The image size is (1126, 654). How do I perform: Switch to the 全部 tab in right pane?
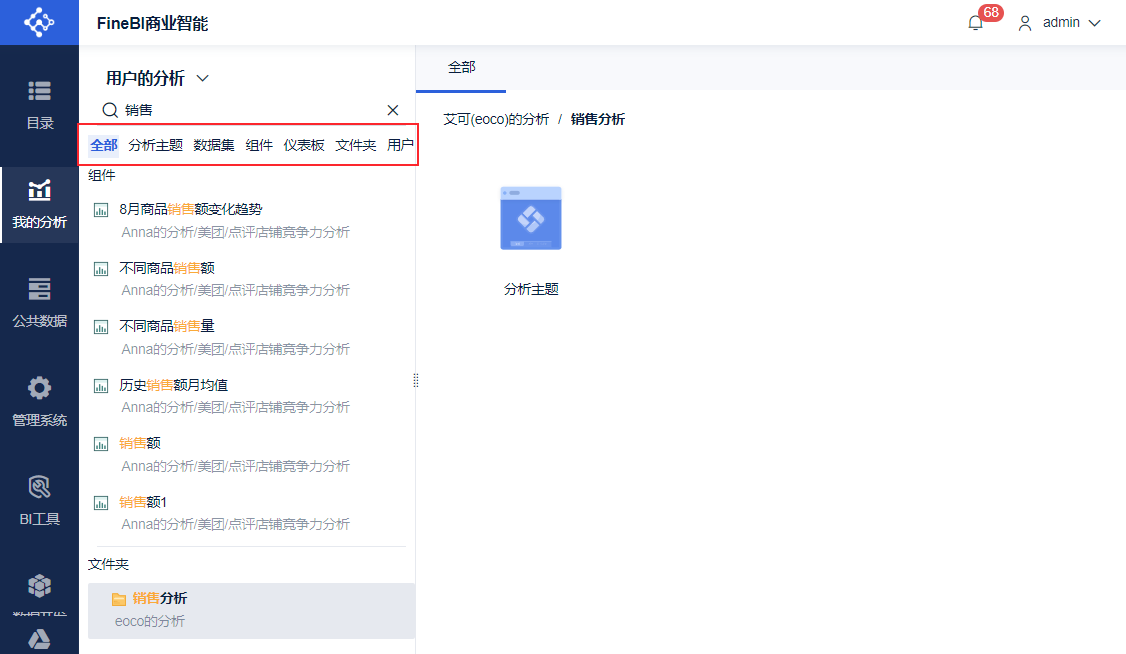coord(462,67)
